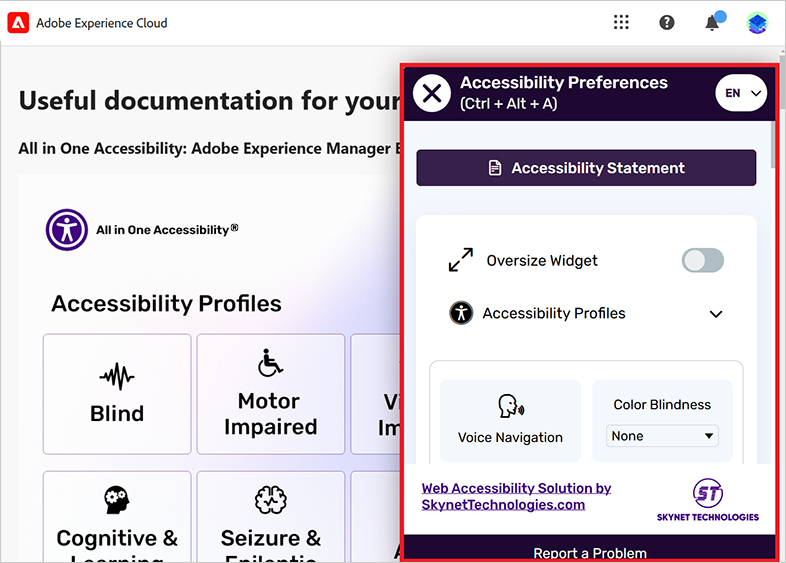Screen dimensions: 786x563
Task: Open the user profile avatar
Action: pos(757,22)
